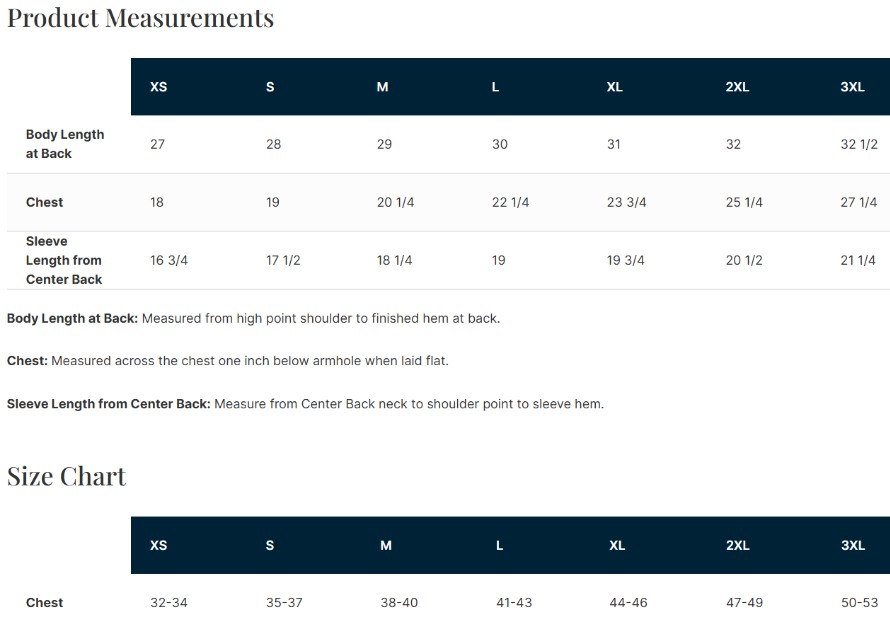Click the Body Length at Back: definition label
890x620 pixels.
tap(72, 319)
